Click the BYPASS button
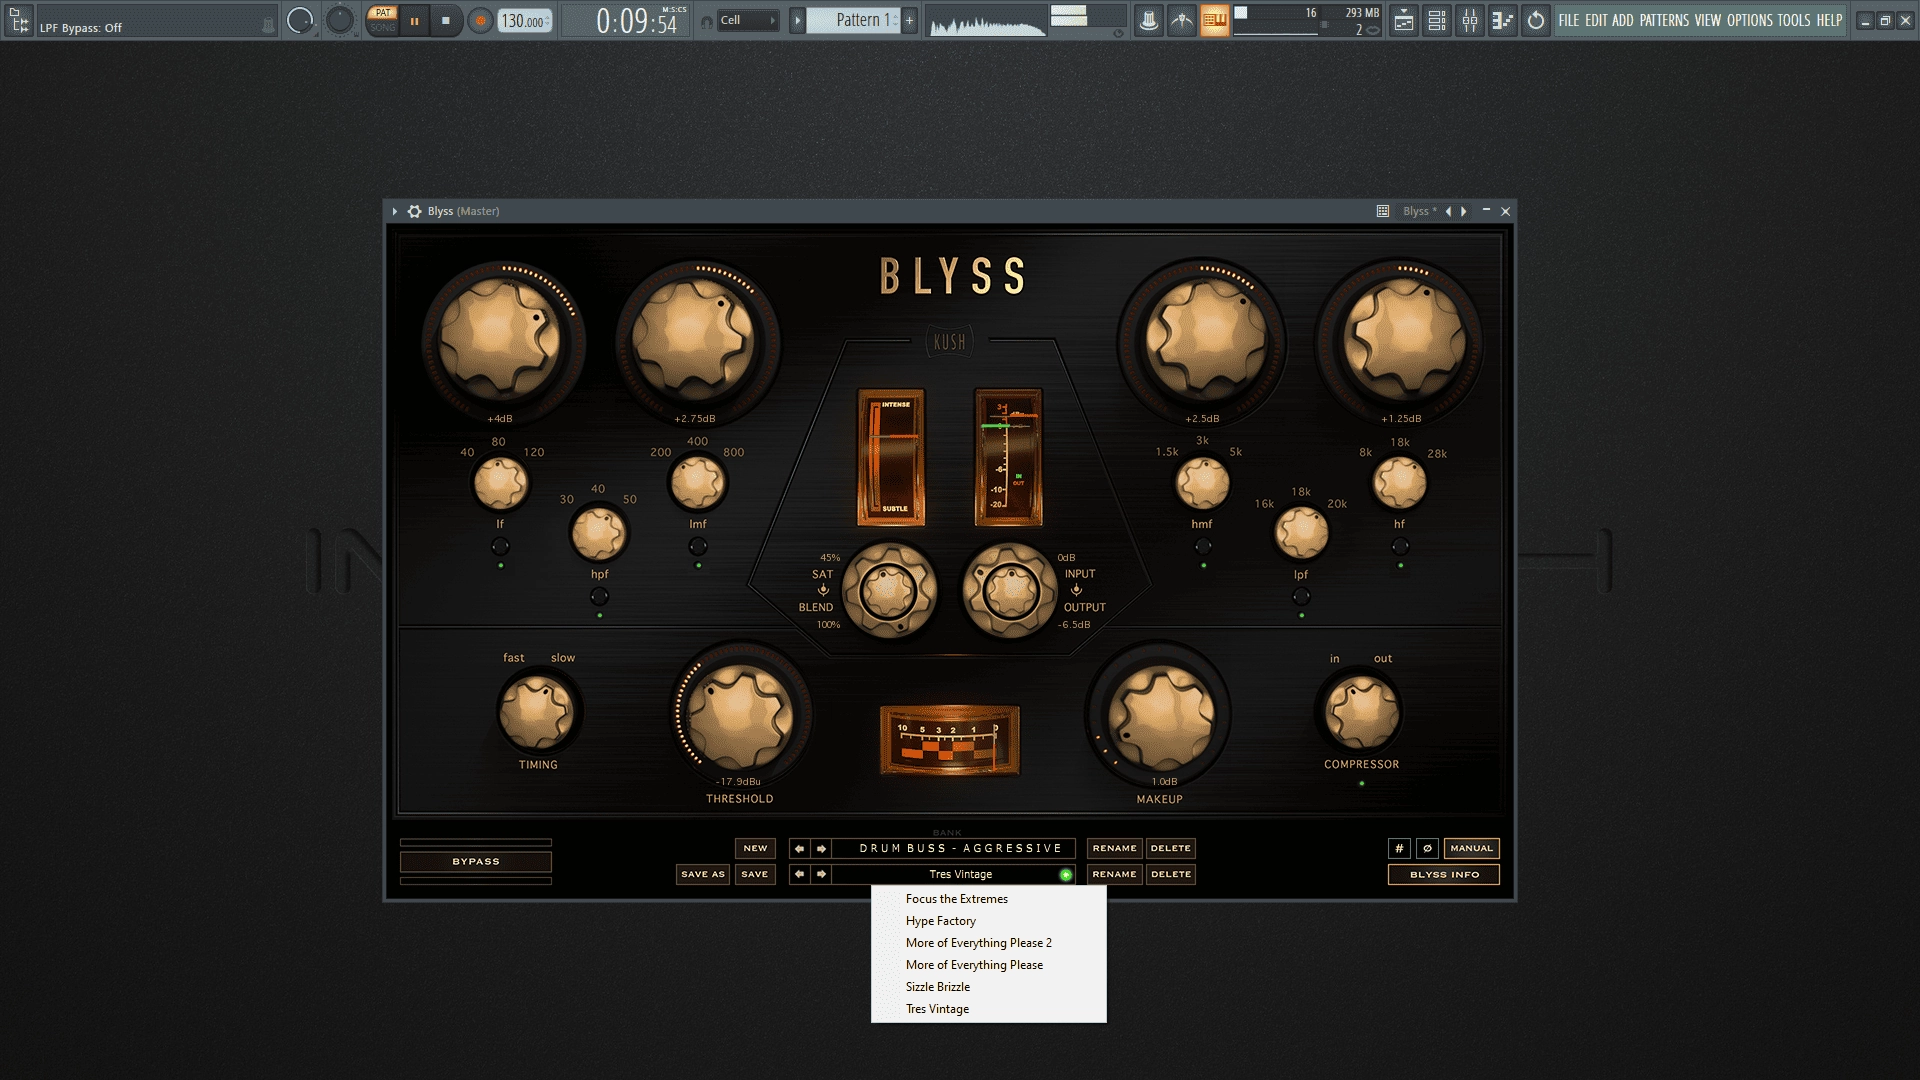Screen dimensions: 1920x1080 476,861
